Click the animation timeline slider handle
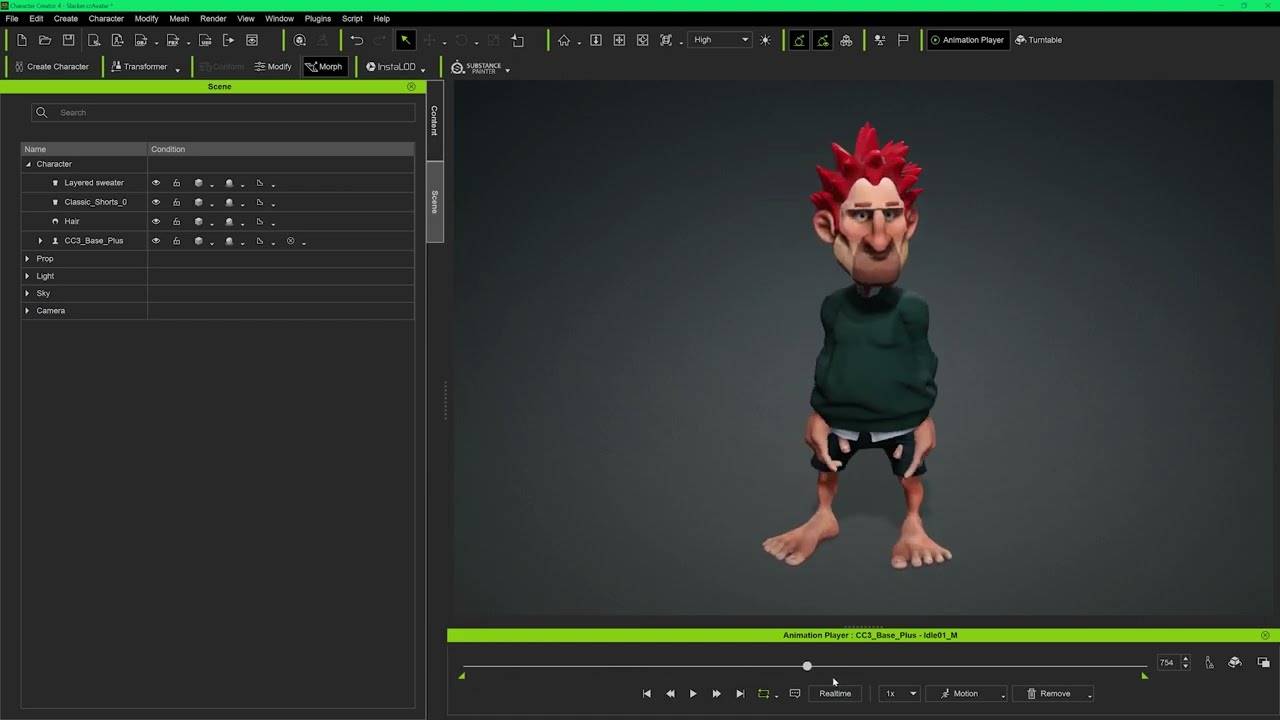Viewport: 1280px width, 720px height. click(x=807, y=666)
